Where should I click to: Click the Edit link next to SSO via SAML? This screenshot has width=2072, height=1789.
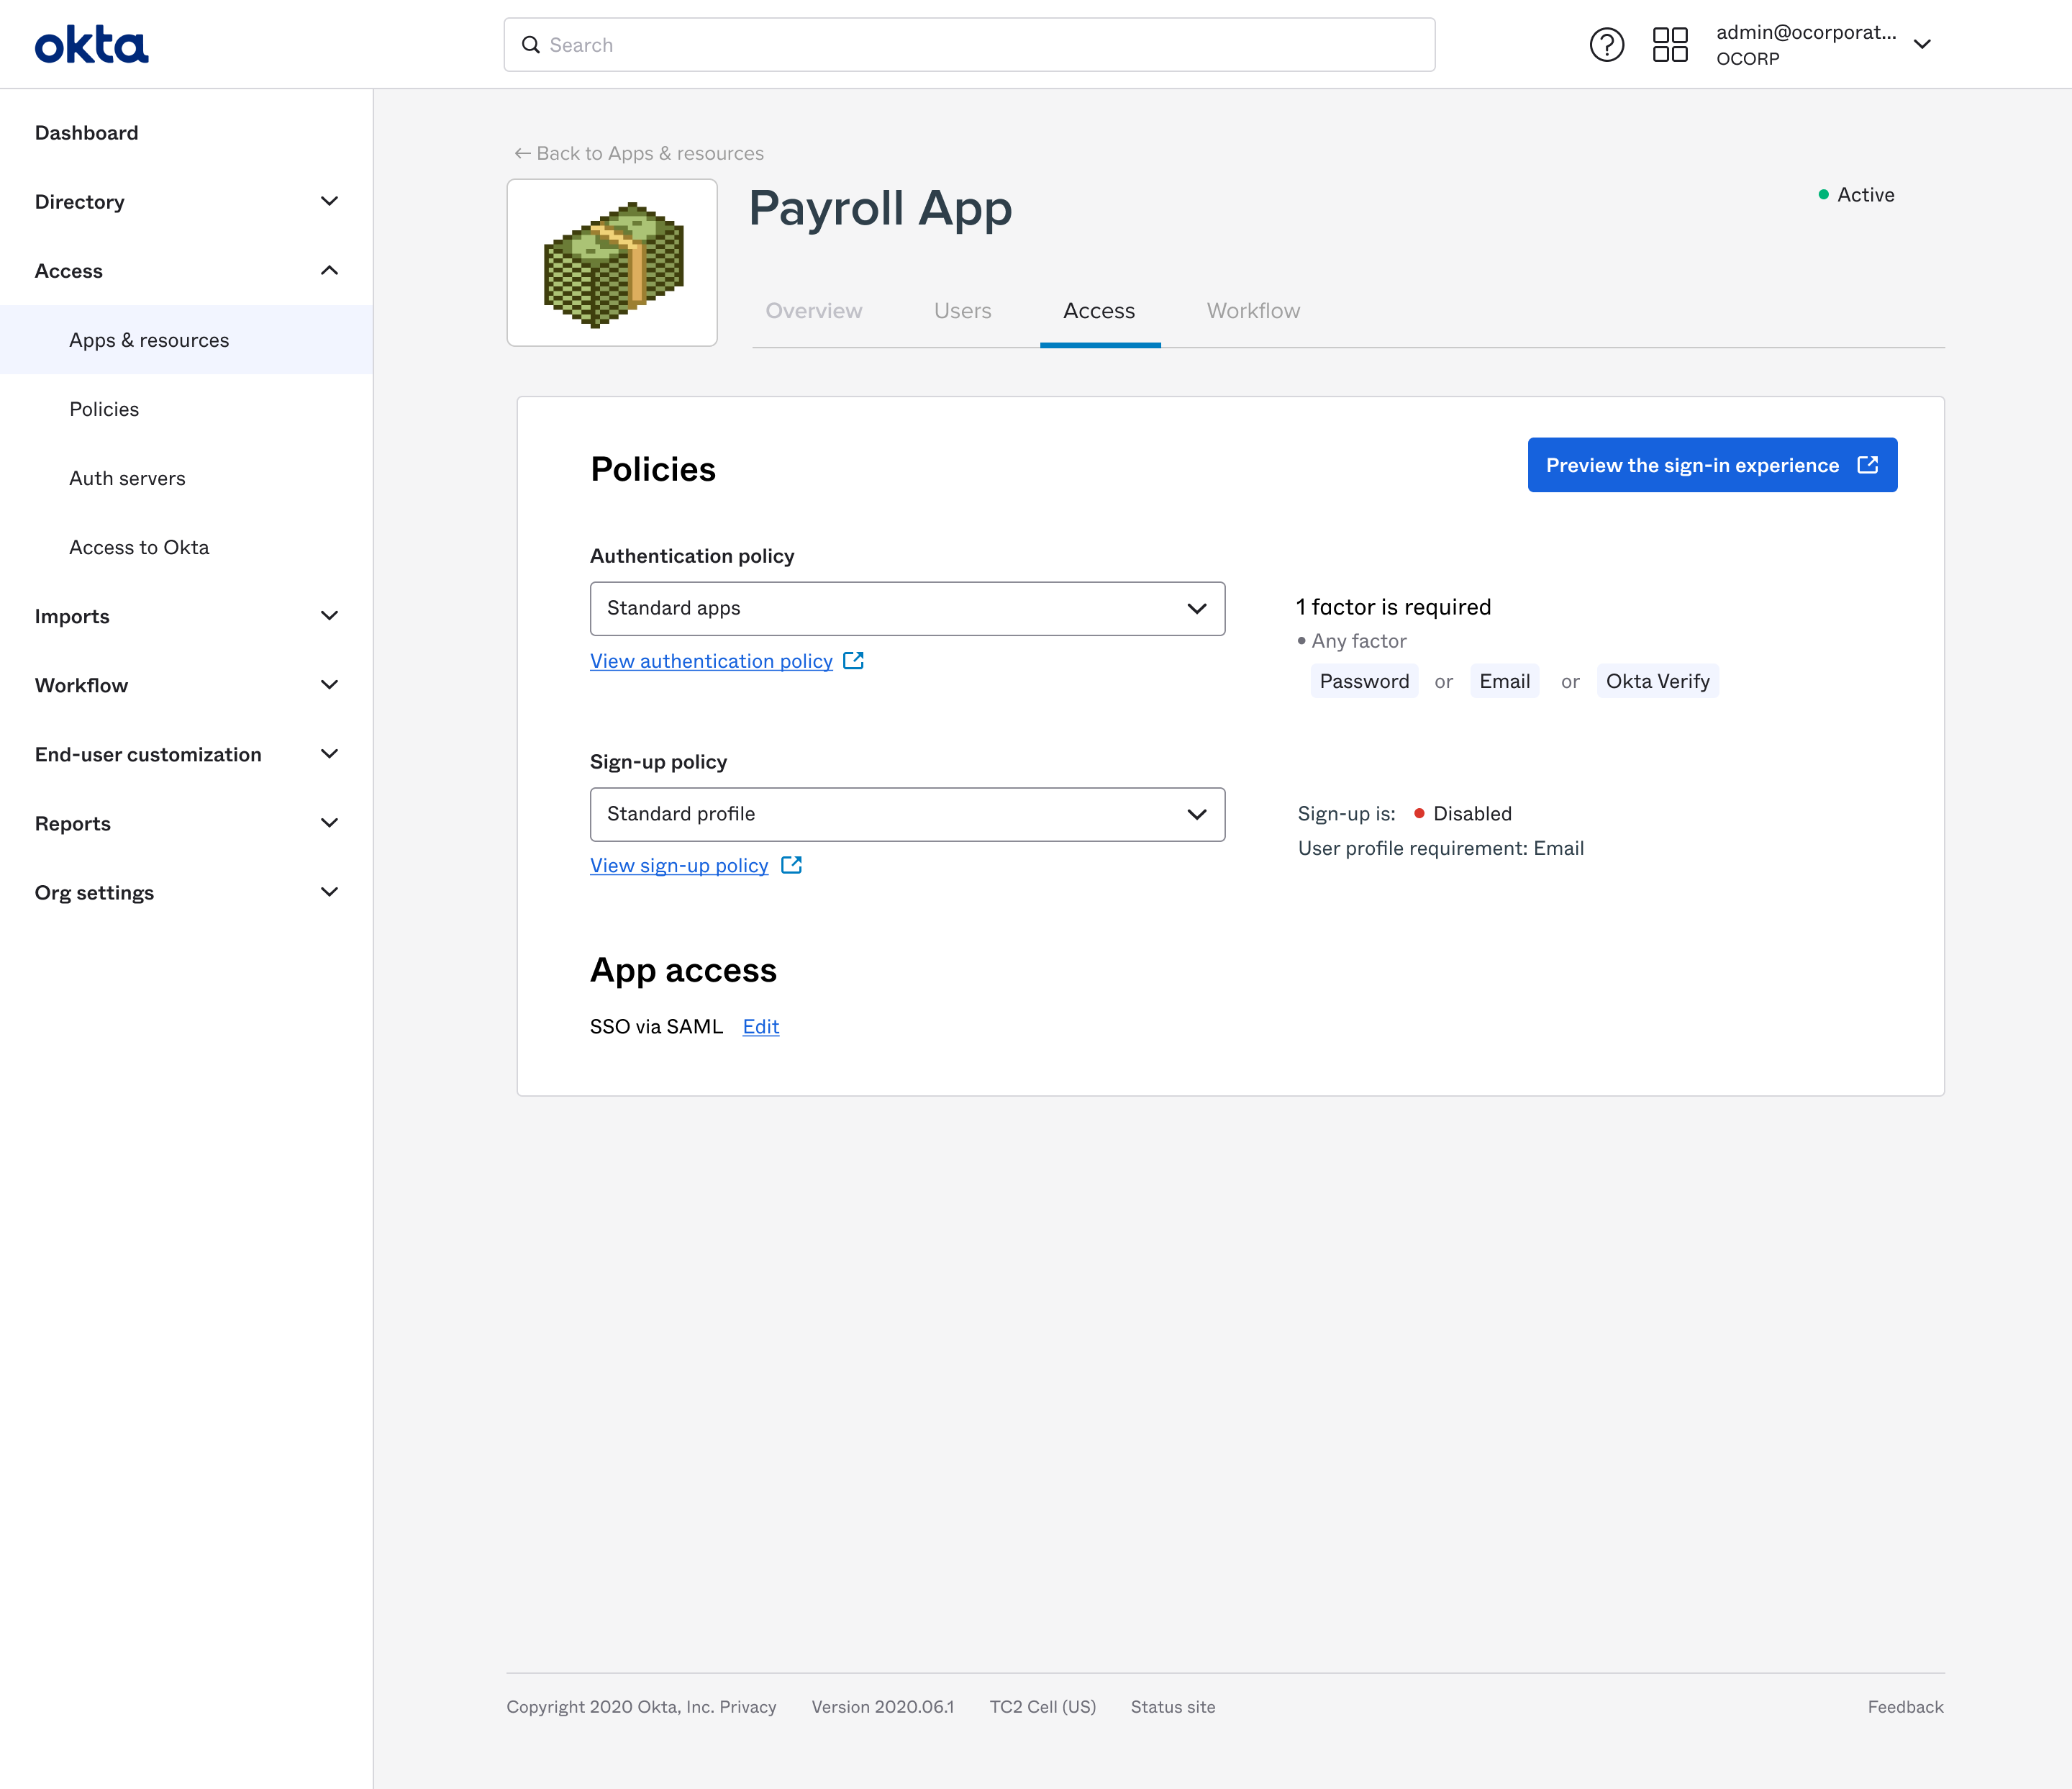tap(760, 1026)
